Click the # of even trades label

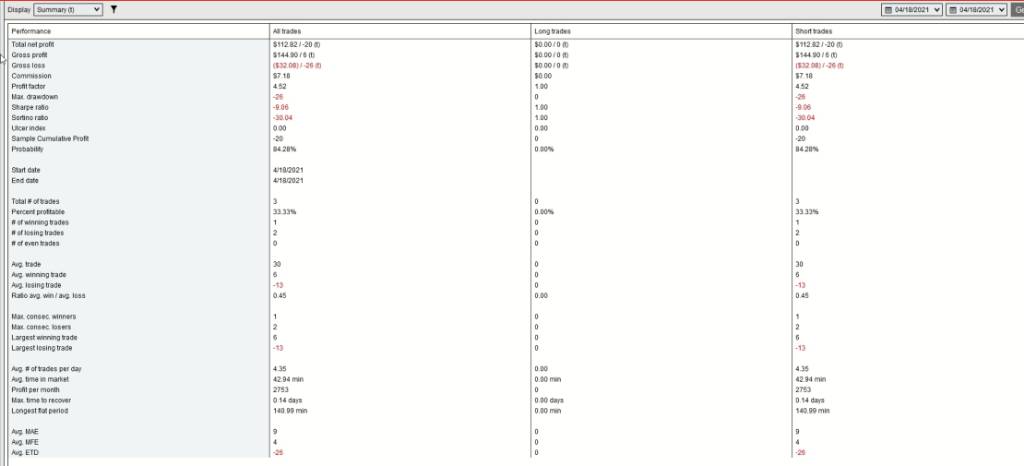tap(35, 243)
